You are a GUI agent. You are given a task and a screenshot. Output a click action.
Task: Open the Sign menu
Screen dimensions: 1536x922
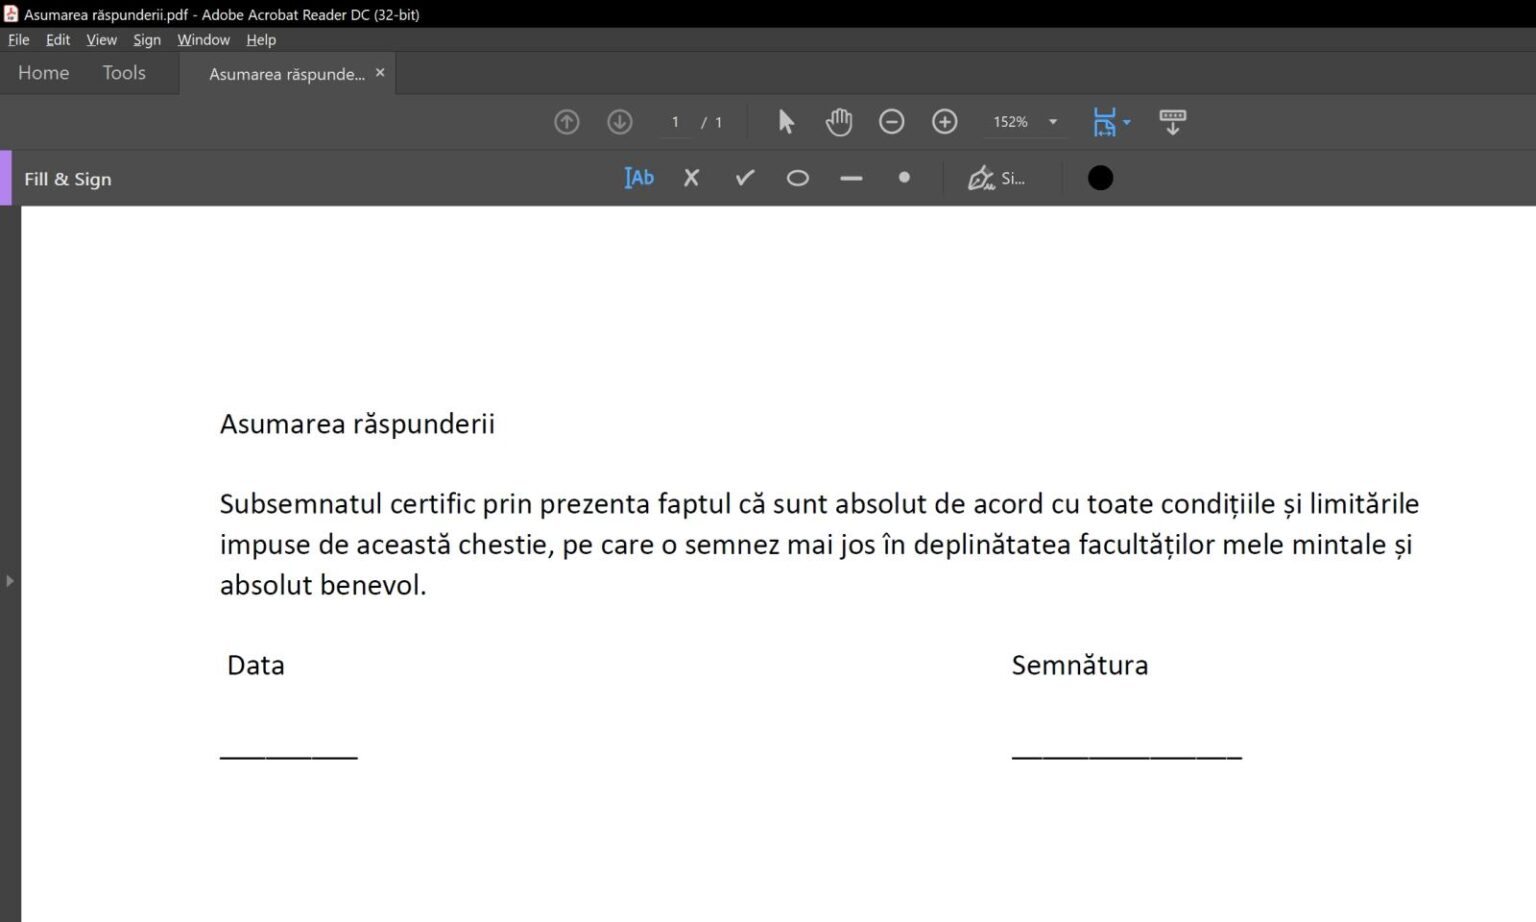point(146,40)
